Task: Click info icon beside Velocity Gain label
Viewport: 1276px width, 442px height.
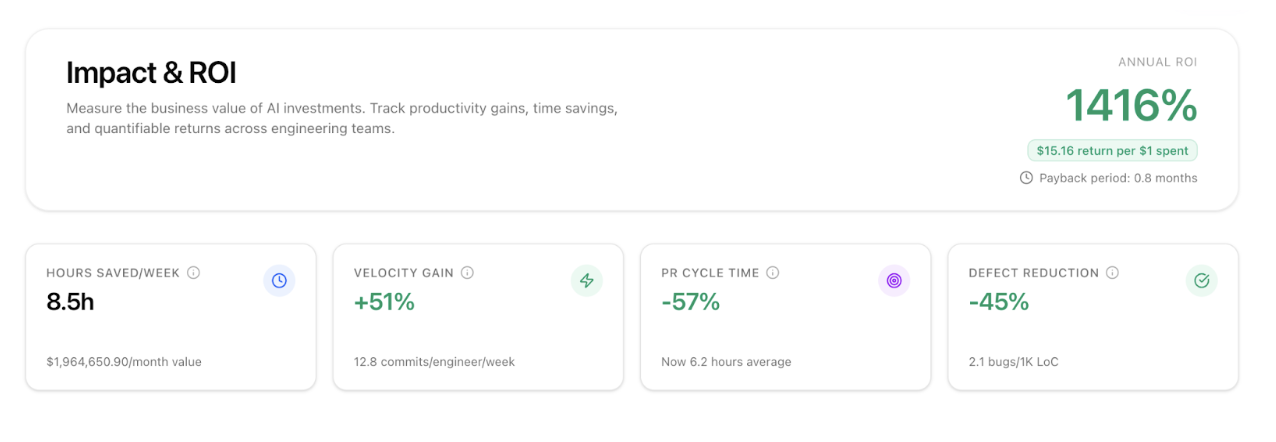Action: [467, 273]
